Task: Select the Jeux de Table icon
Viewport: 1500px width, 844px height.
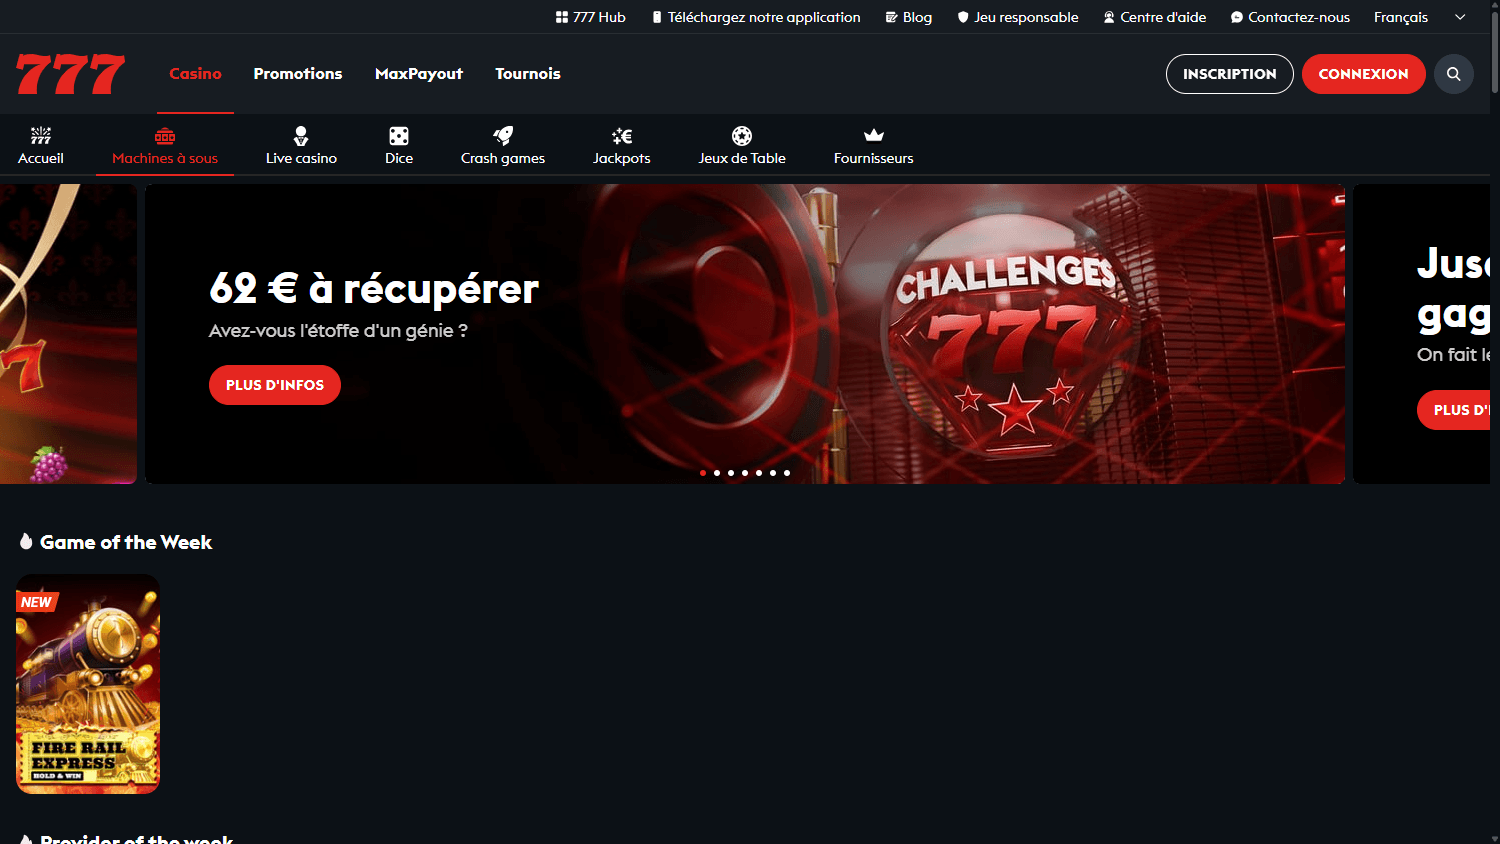Action: click(742, 136)
